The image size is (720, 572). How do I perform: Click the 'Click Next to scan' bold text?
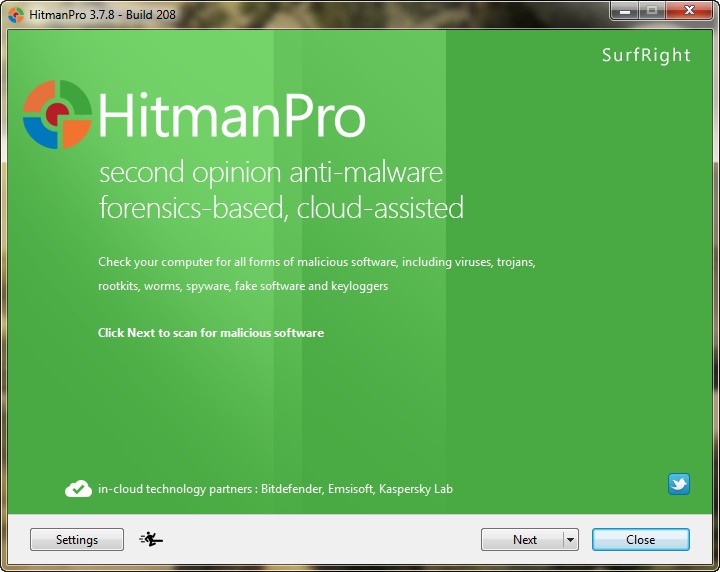pos(211,333)
